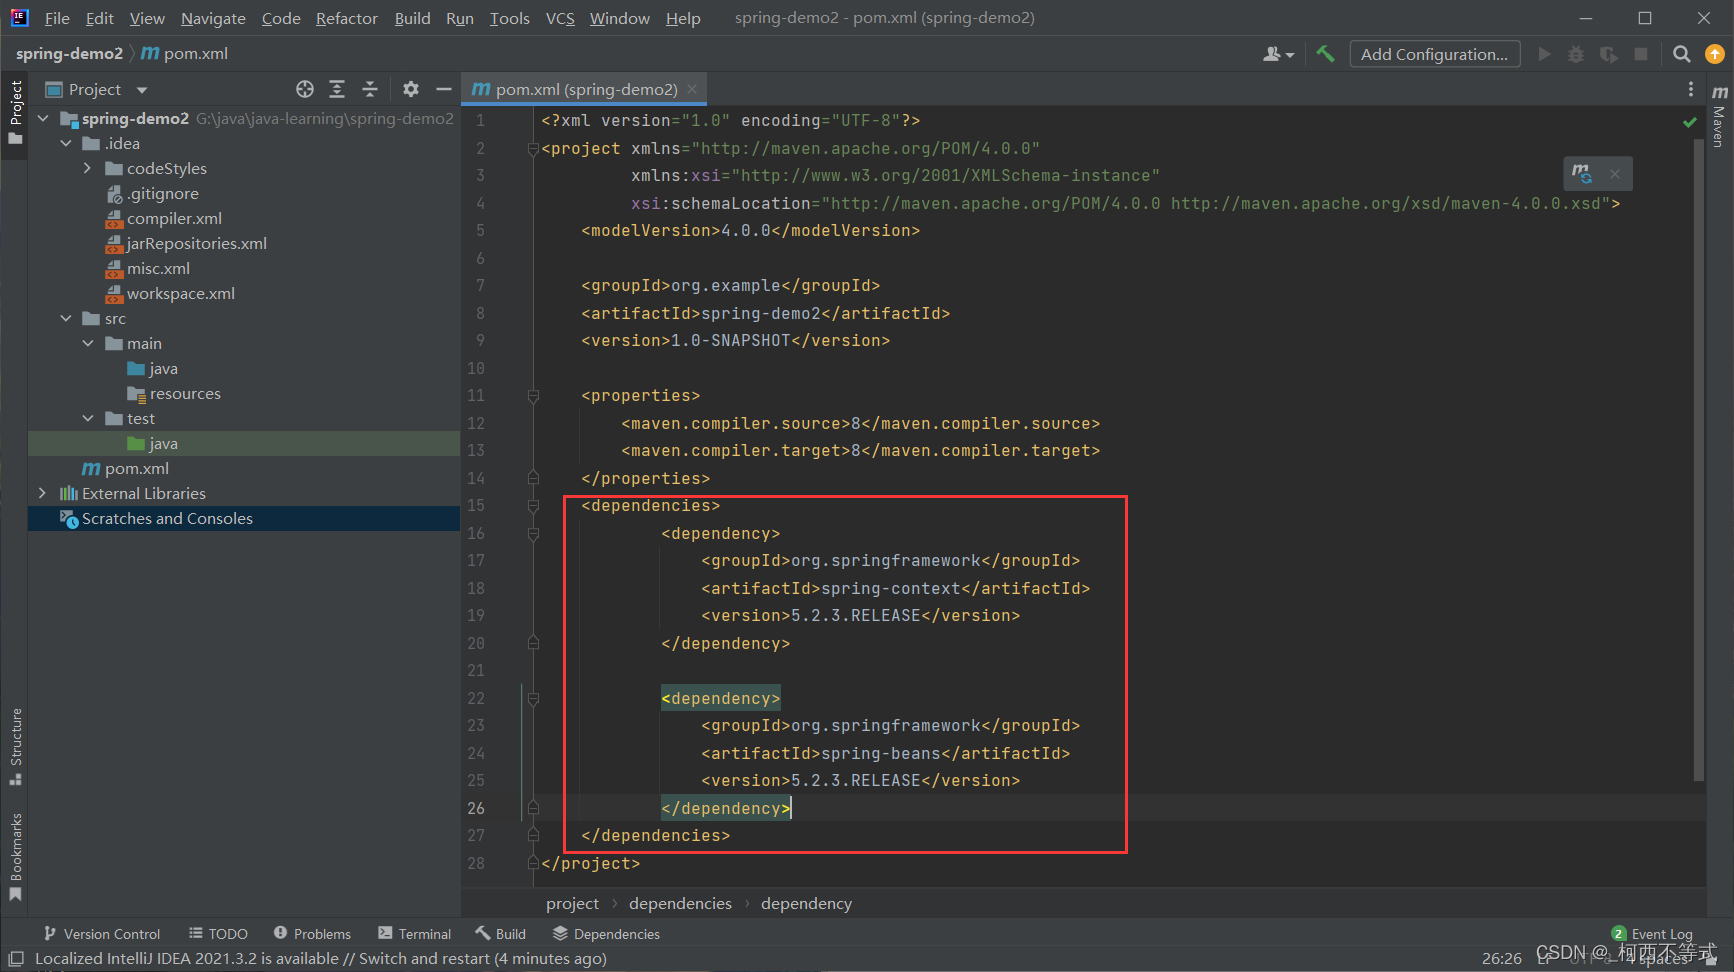Open the Search Everywhere magnifier
1734x972 pixels.
(1682, 54)
